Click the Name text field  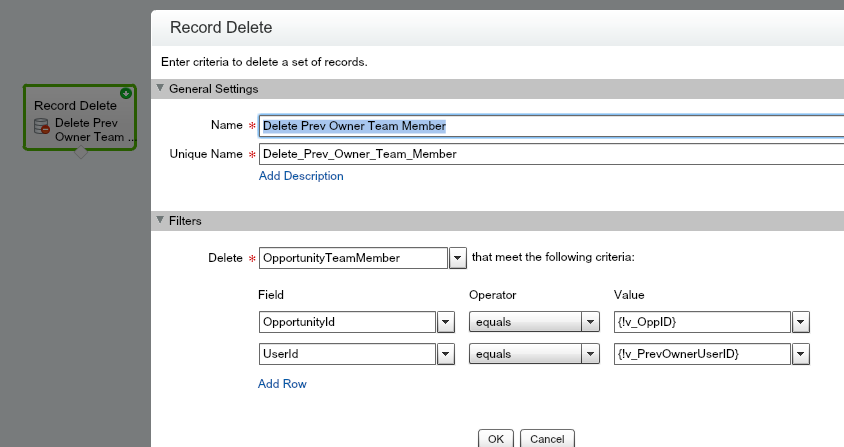coord(550,126)
